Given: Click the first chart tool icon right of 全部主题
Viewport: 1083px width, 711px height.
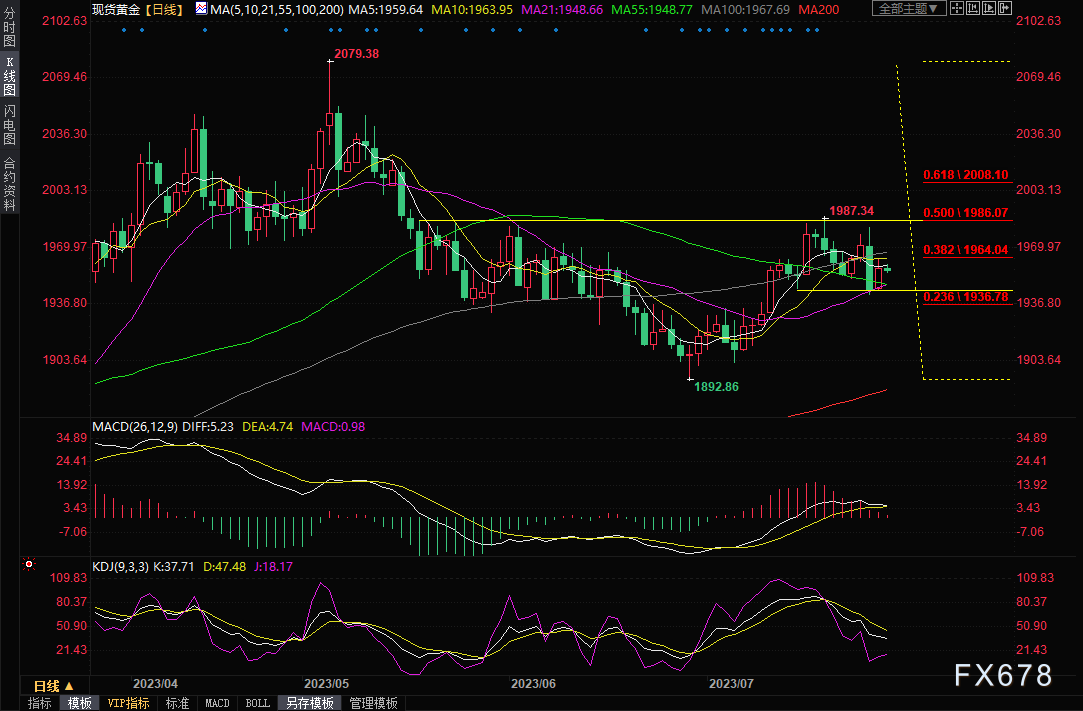Looking at the screenshot, I should pos(956,8).
